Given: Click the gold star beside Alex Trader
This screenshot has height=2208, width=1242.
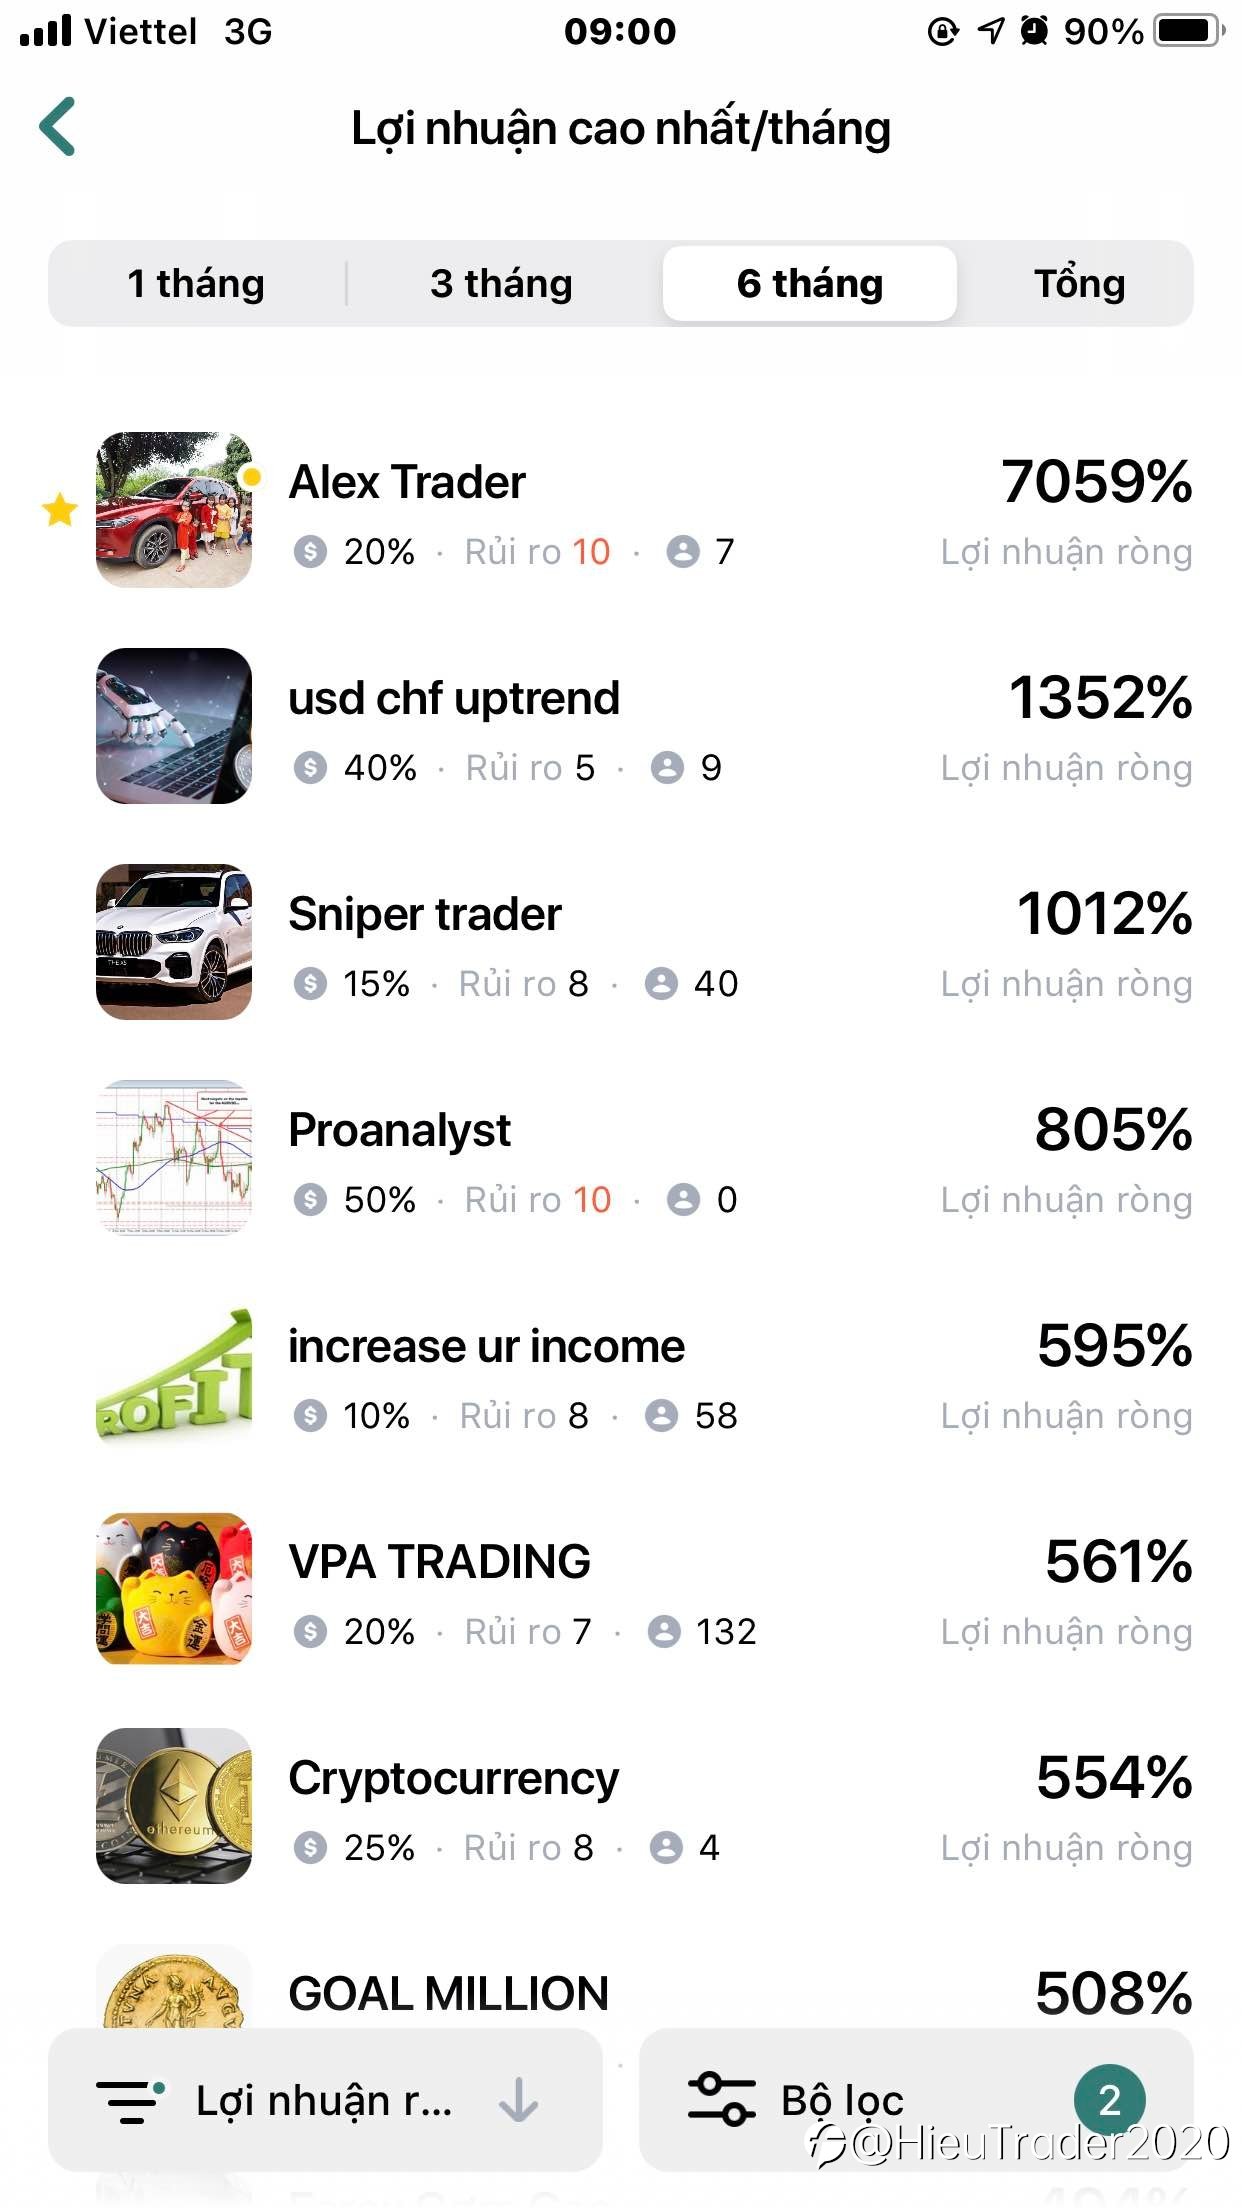Looking at the screenshot, I should [60, 510].
